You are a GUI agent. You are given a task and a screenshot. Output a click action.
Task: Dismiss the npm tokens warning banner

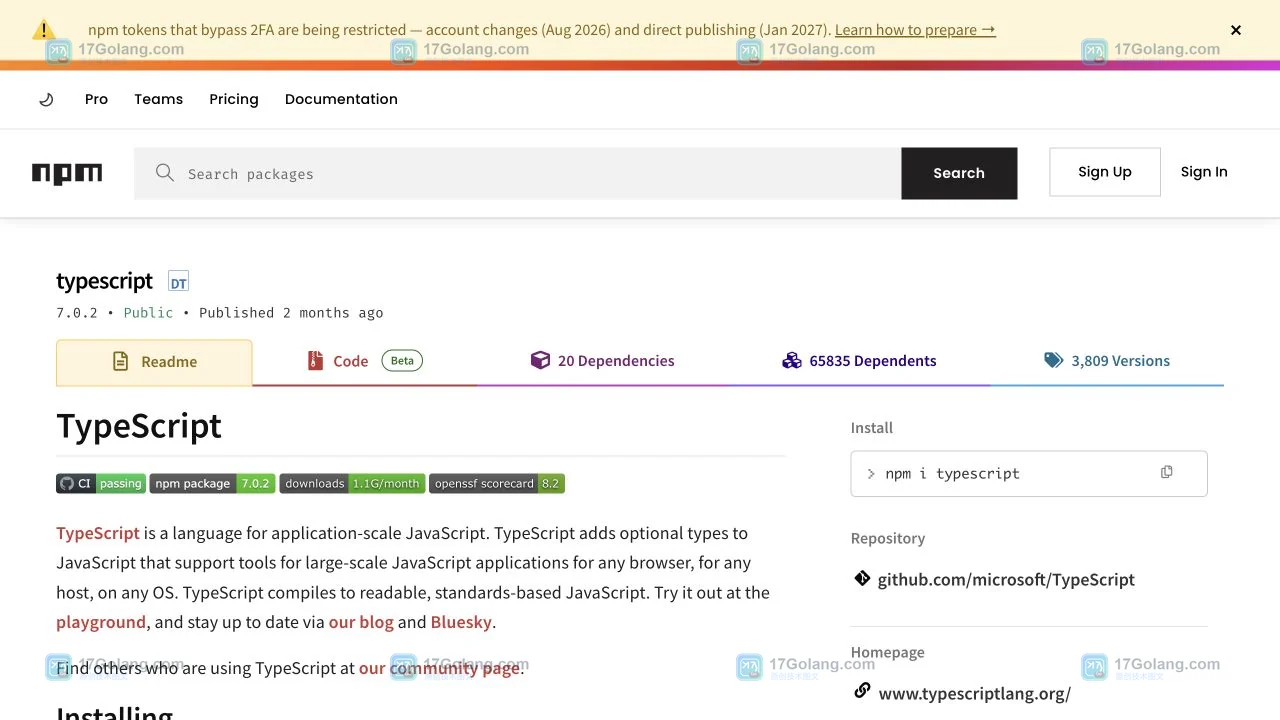pyautogui.click(x=1236, y=30)
